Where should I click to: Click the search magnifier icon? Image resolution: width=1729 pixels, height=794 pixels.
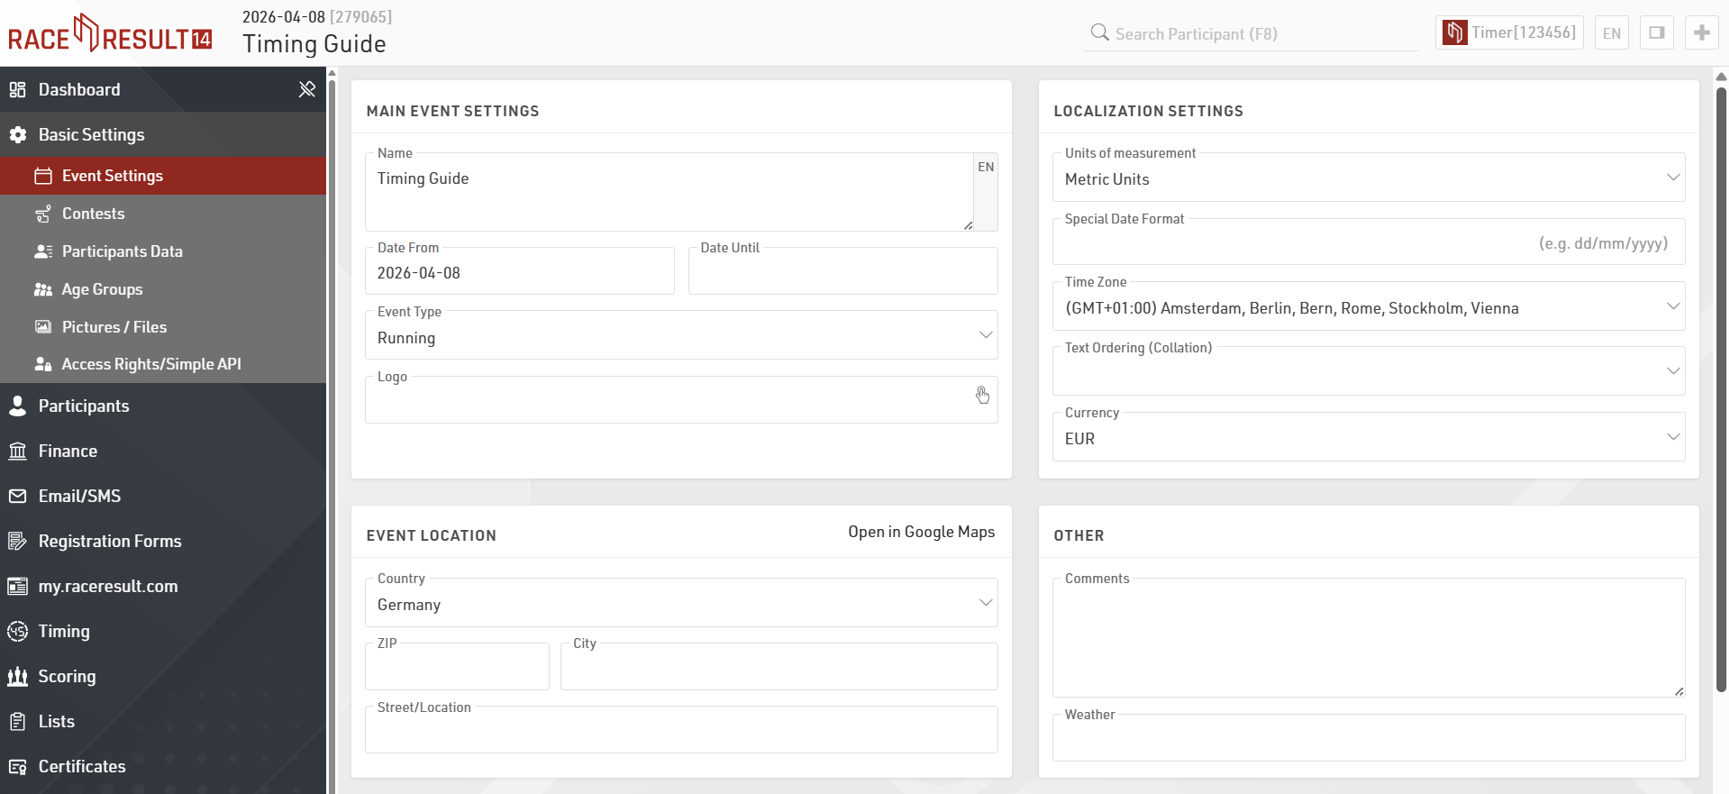tap(1099, 33)
